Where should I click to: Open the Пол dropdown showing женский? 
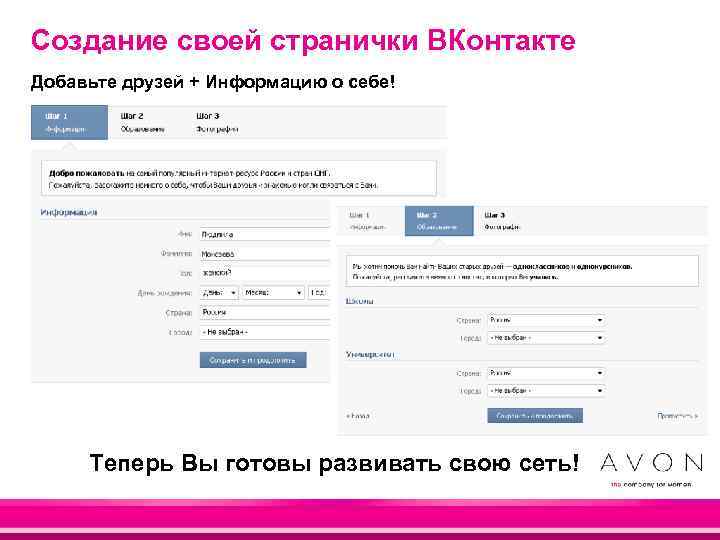(x=264, y=273)
